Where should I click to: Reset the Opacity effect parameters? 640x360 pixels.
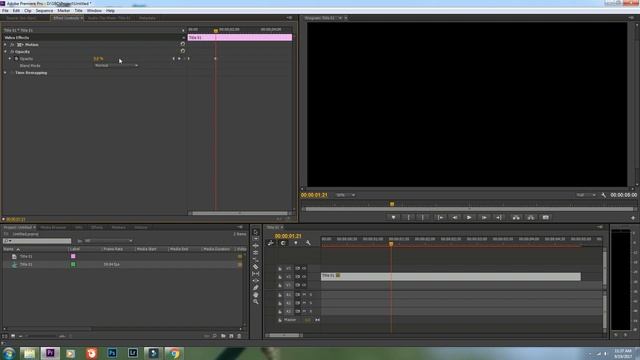(x=182, y=51)
